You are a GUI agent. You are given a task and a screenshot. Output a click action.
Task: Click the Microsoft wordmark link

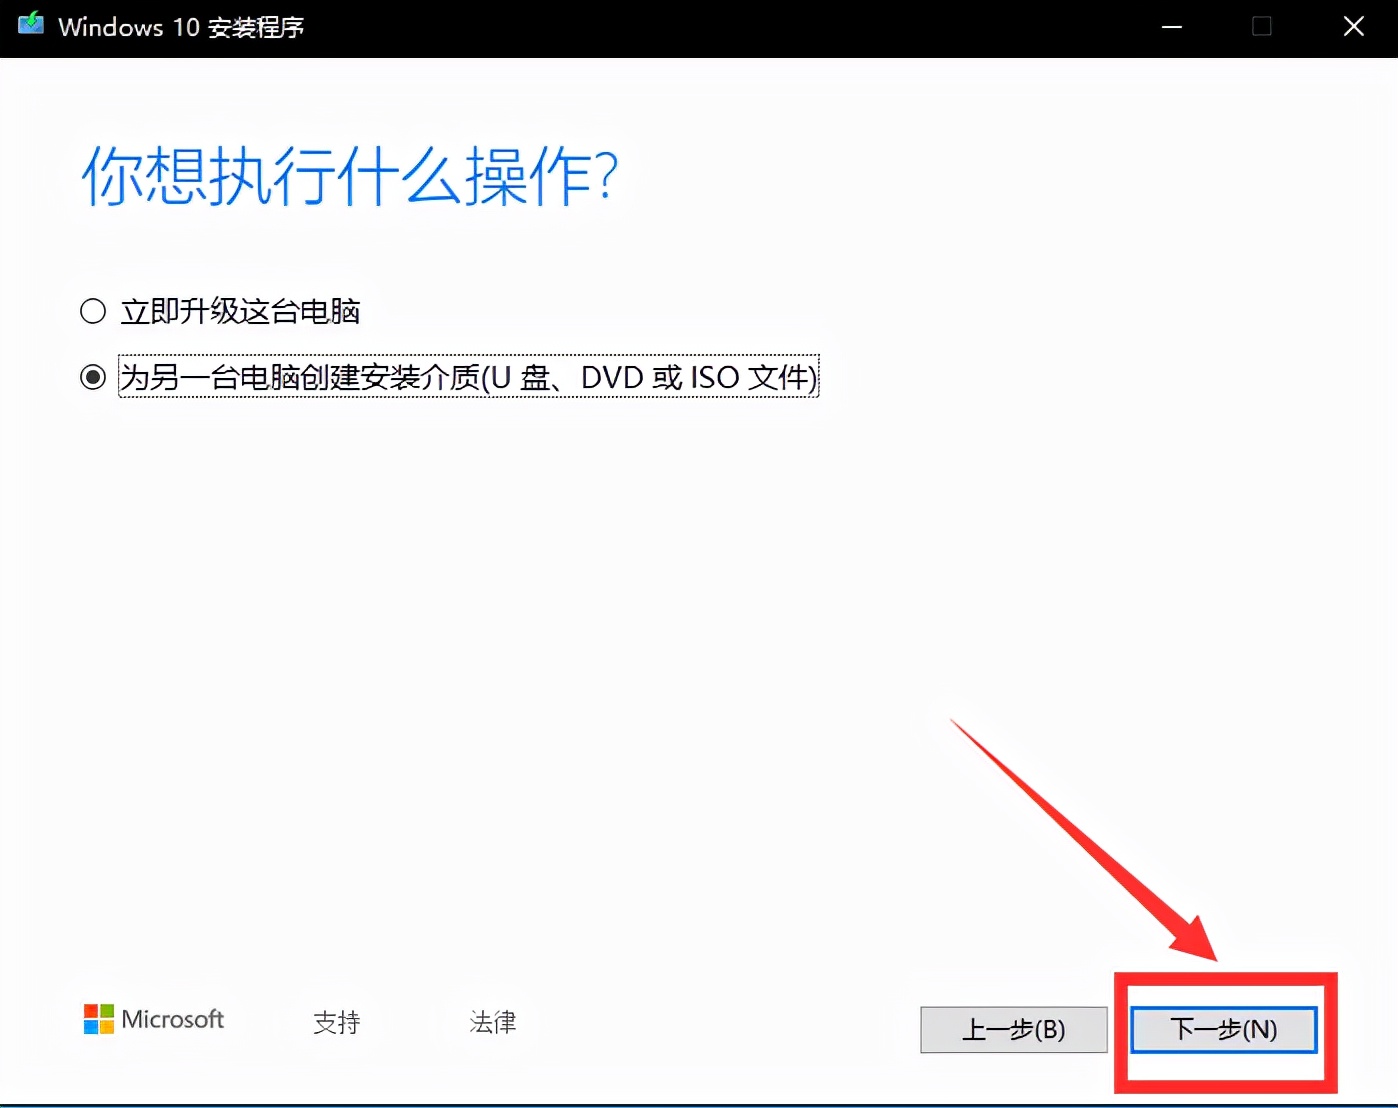click(172, 1019)
